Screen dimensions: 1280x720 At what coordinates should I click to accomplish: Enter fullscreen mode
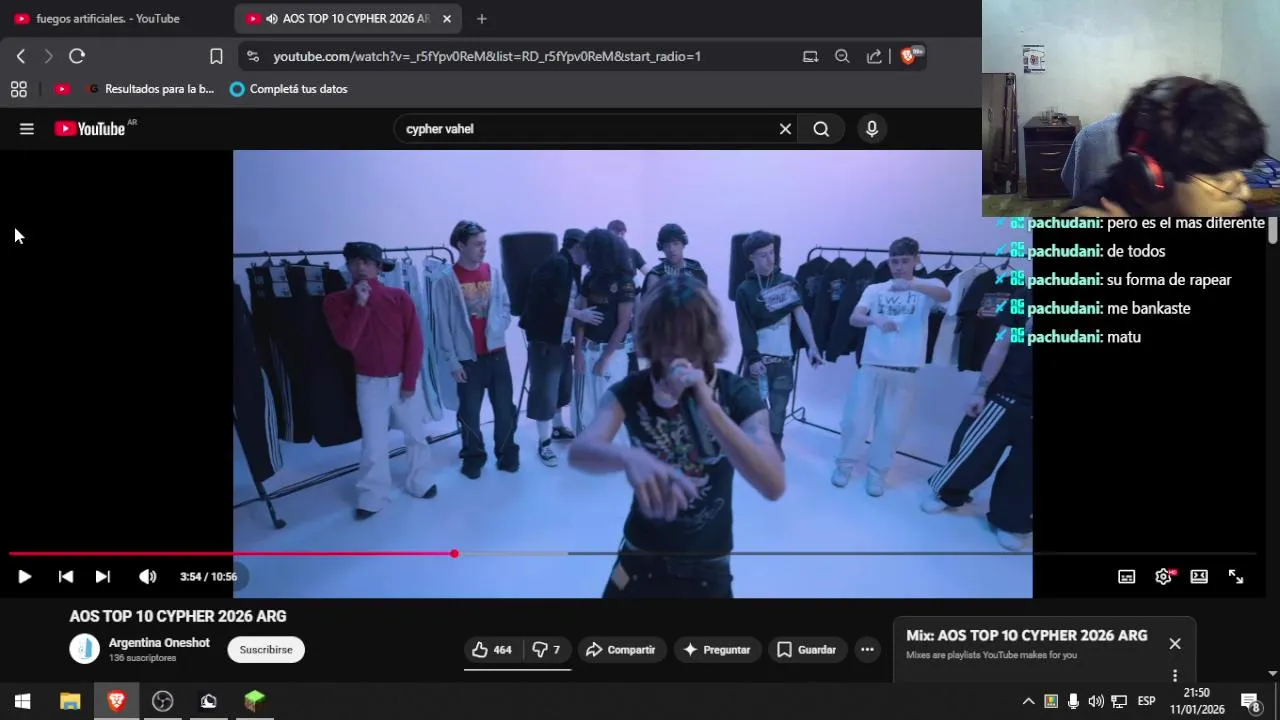1236,577
